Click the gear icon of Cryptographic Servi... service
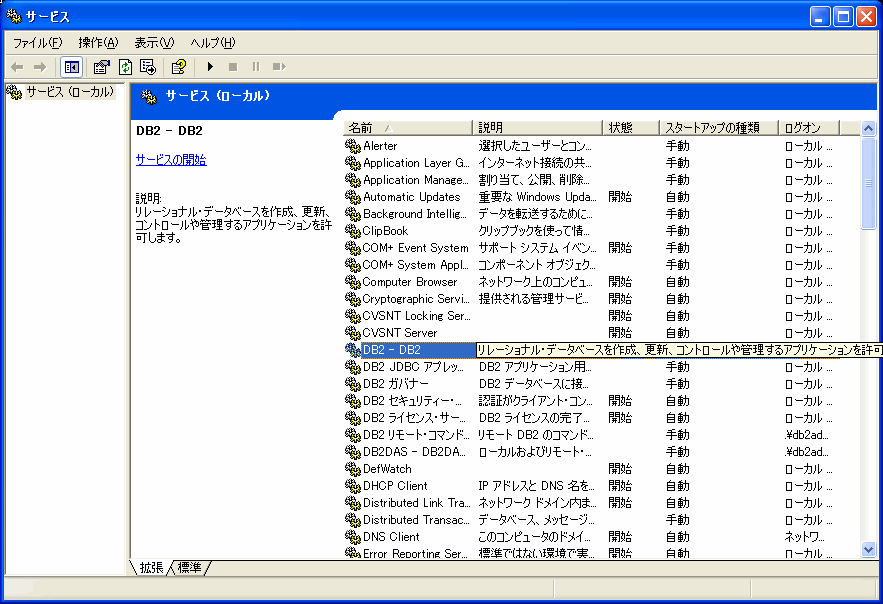 (353, 299)
